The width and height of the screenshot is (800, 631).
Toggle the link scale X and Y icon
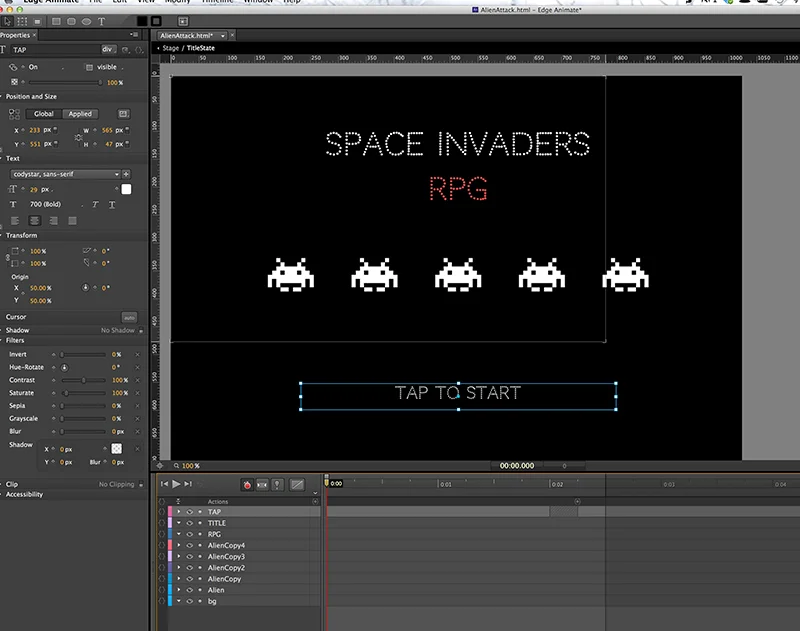[8, 257]
